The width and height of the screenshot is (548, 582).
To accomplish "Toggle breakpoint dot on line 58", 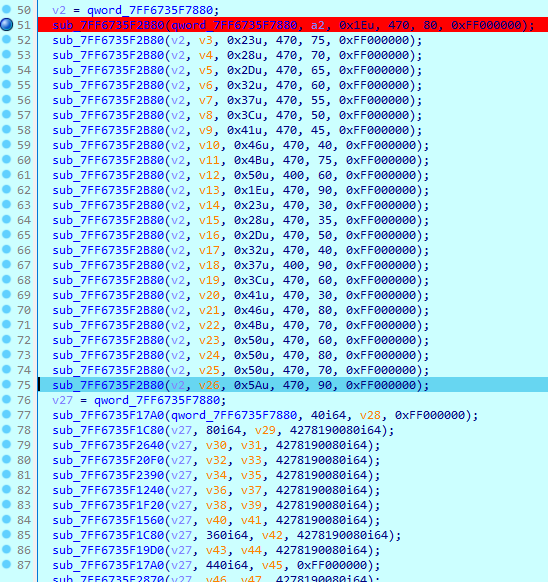I will [6, 129].
